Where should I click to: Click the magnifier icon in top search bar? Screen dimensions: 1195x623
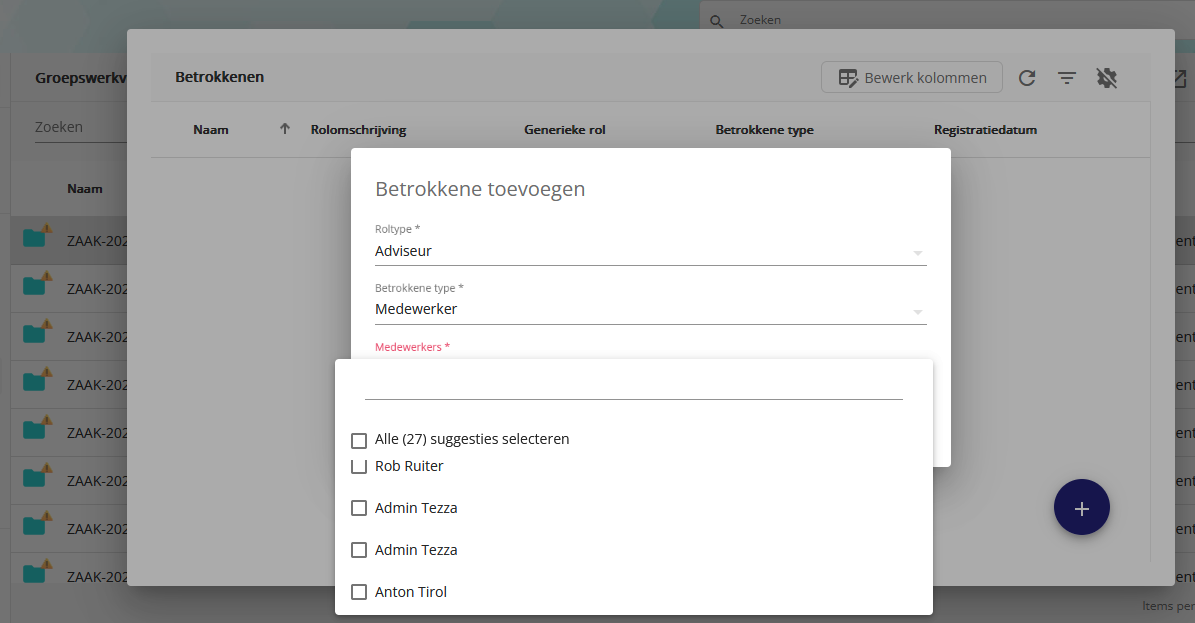[x=716, y=21]
